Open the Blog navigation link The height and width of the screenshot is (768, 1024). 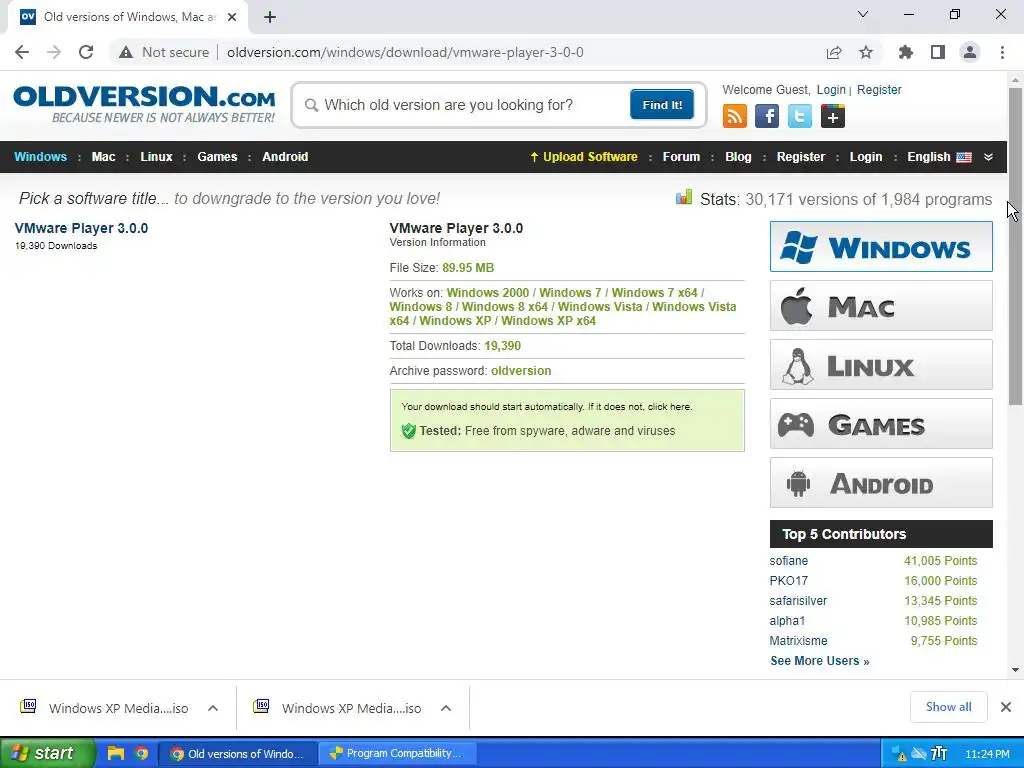pyautogui.click(x=738, y=157)
